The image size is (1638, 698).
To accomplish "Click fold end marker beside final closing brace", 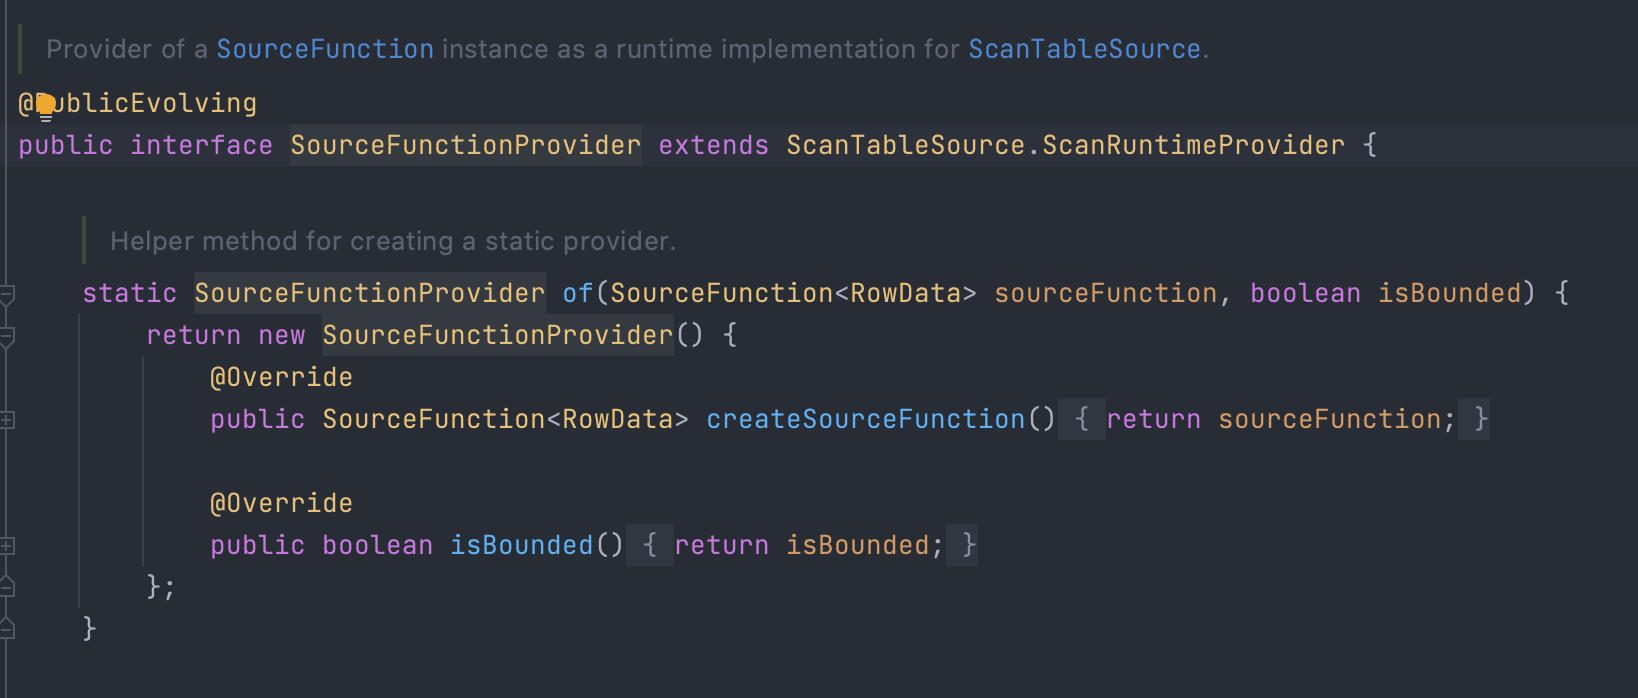I will pyautogui.click(x=7, y=629).
